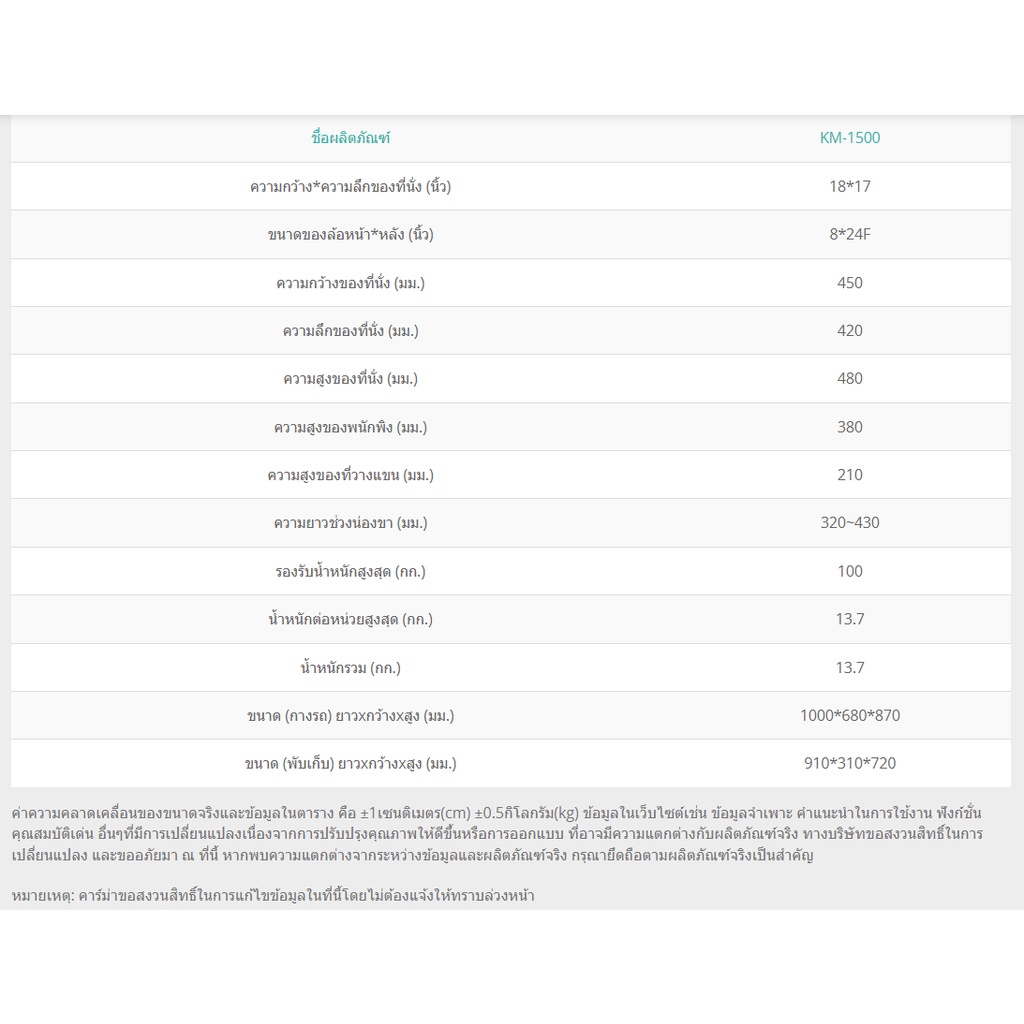Select the 910*310*720 folded dimensions value
Screen dimensions: 1024x1024
click(850, 763)
